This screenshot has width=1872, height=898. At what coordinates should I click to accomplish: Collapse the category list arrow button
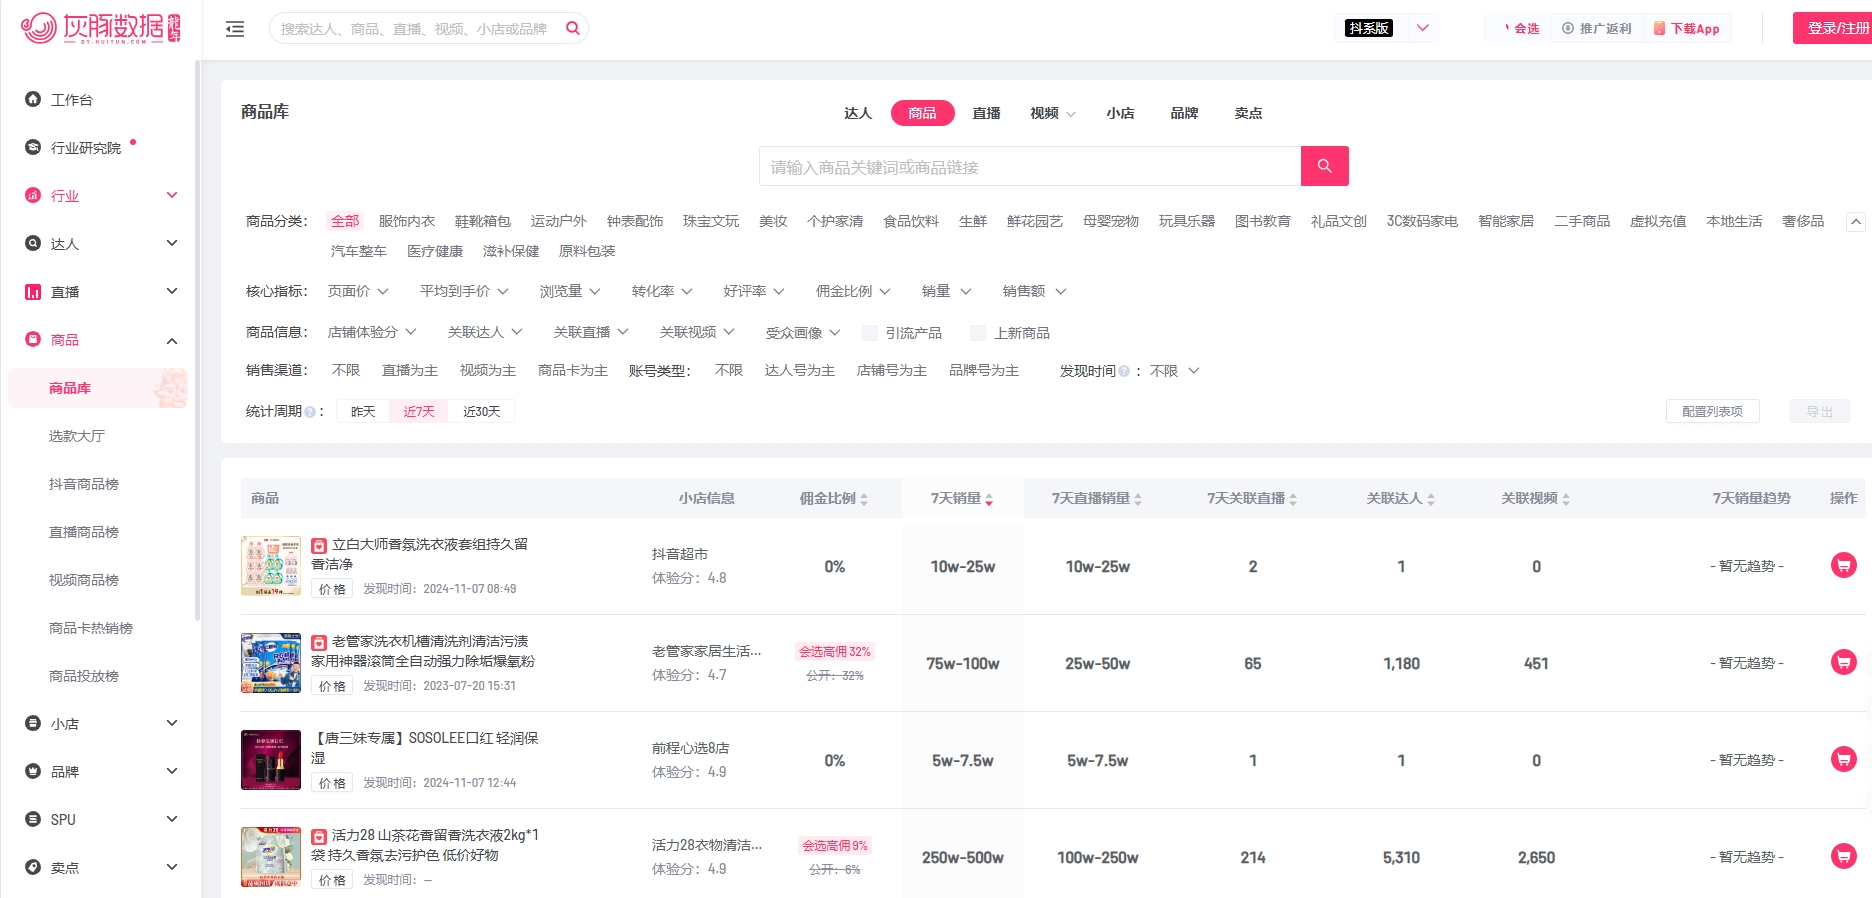(x=1856, y=222)
